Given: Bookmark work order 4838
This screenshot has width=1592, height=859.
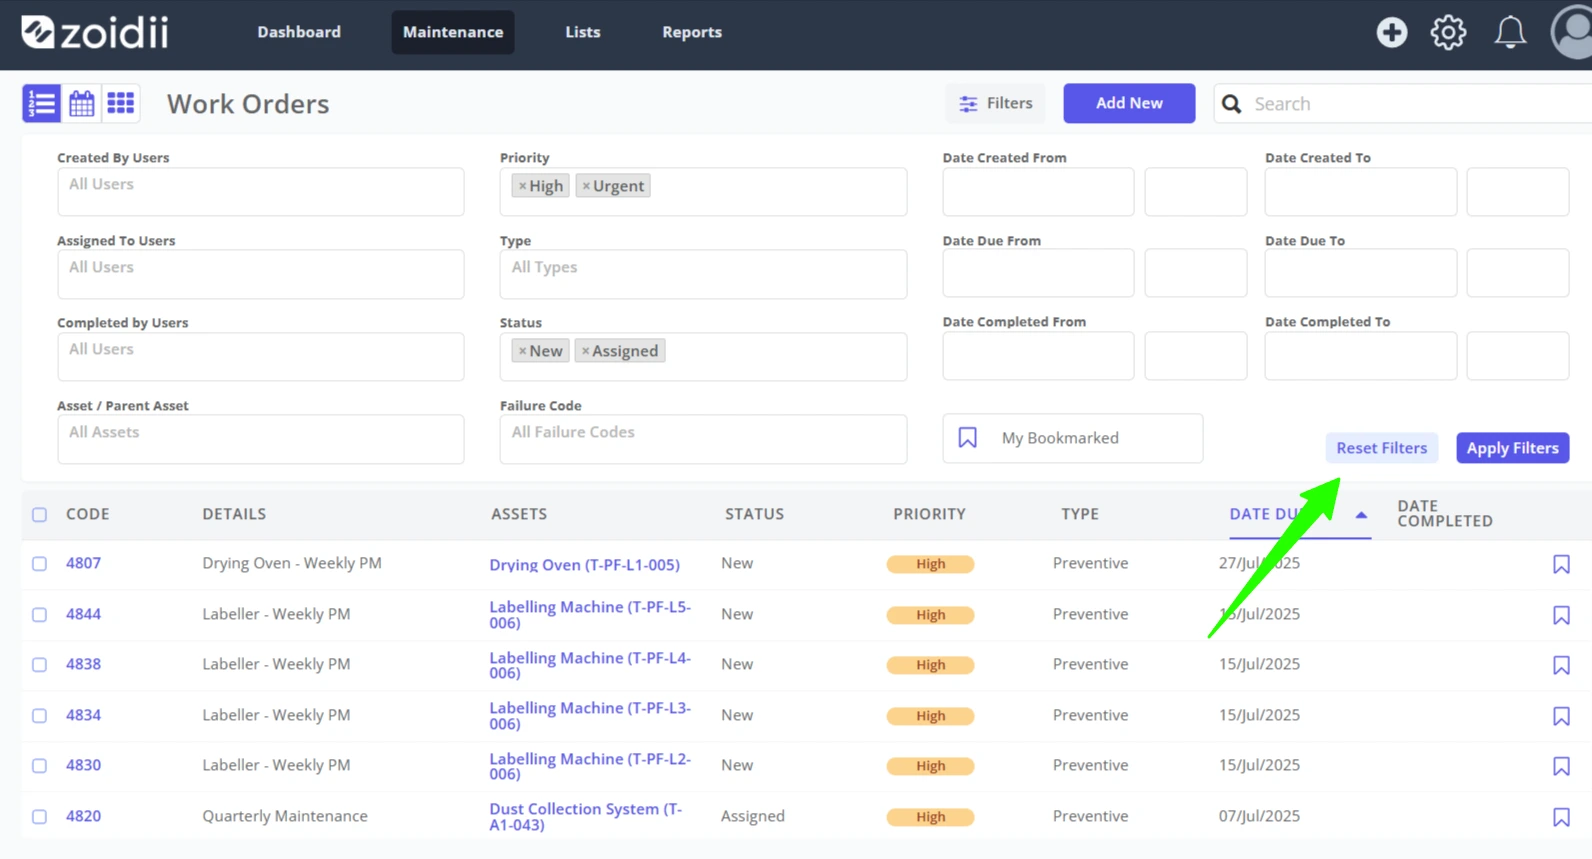Looking at the screenshot, I should [x=1561, y=665].
